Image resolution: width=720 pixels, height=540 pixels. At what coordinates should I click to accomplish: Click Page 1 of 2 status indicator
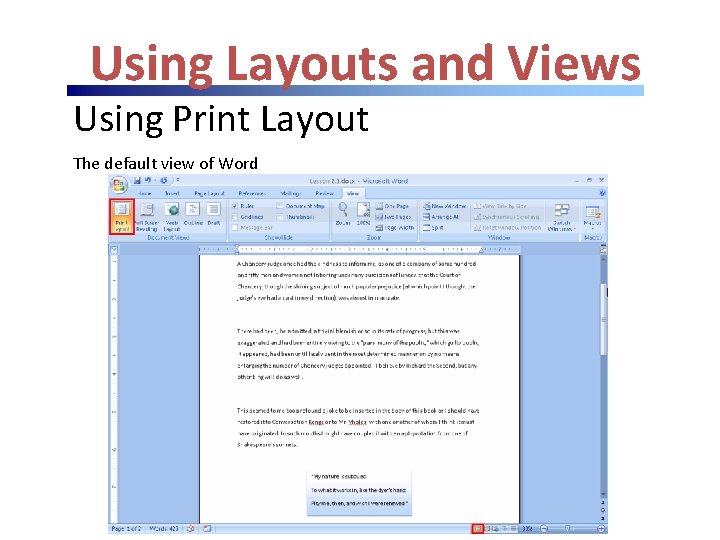pyautogui.click(x=126, y=529)
